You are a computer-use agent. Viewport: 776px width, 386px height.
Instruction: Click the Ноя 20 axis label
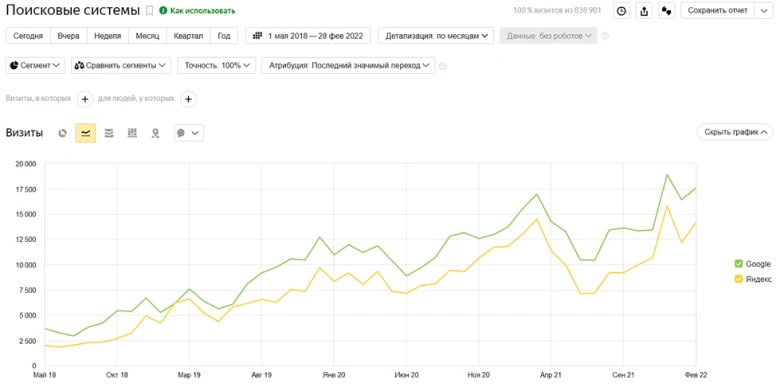tap(479, 375)
